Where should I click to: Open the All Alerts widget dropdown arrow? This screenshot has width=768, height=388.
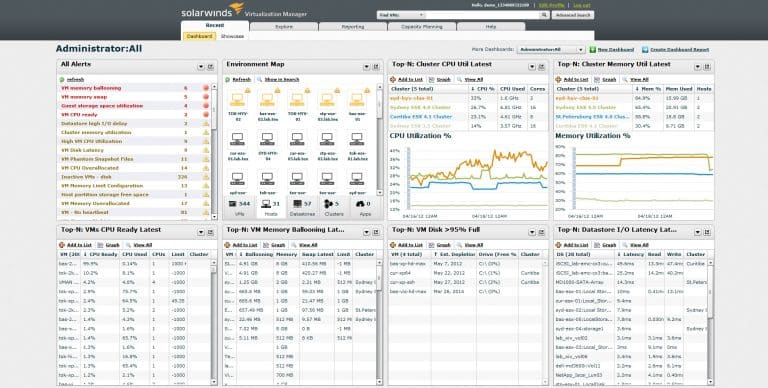tap(201, 67)
